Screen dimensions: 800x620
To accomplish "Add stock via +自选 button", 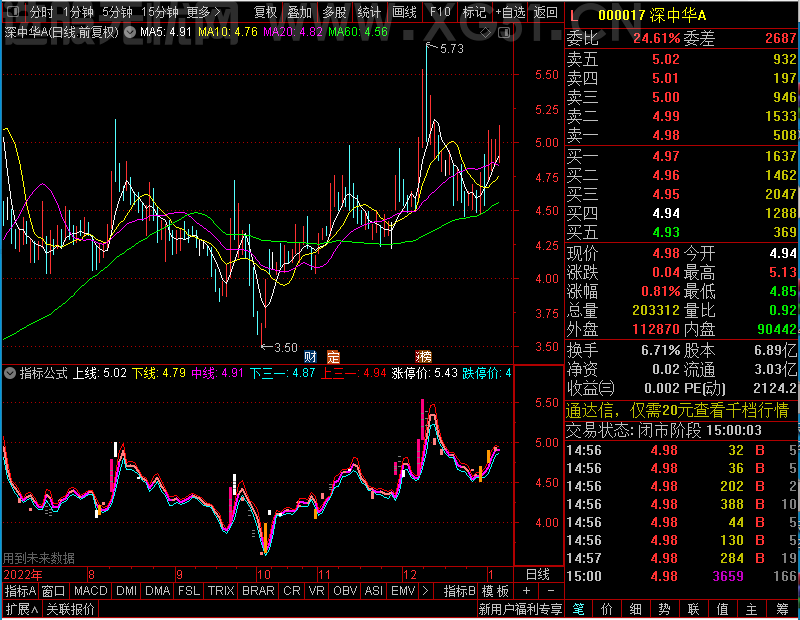I will (510, 12).
